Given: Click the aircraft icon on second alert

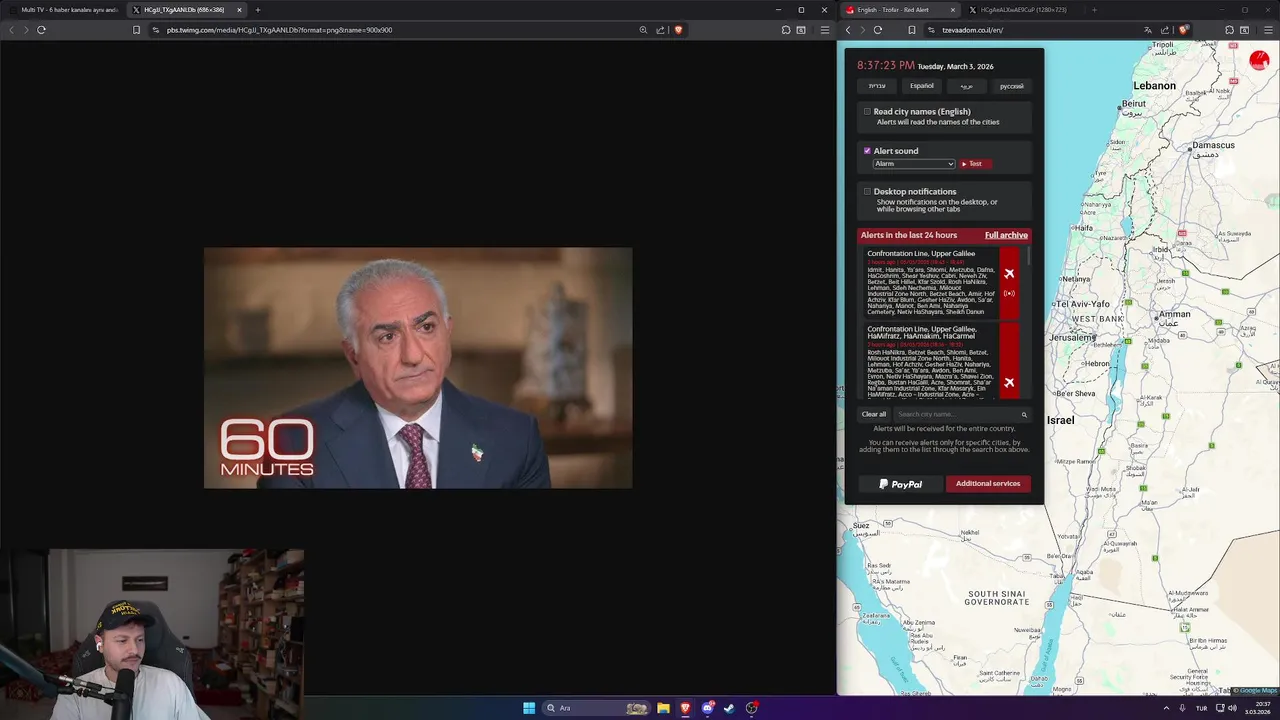Looking at the screenshot, I should pos(1009,382).
